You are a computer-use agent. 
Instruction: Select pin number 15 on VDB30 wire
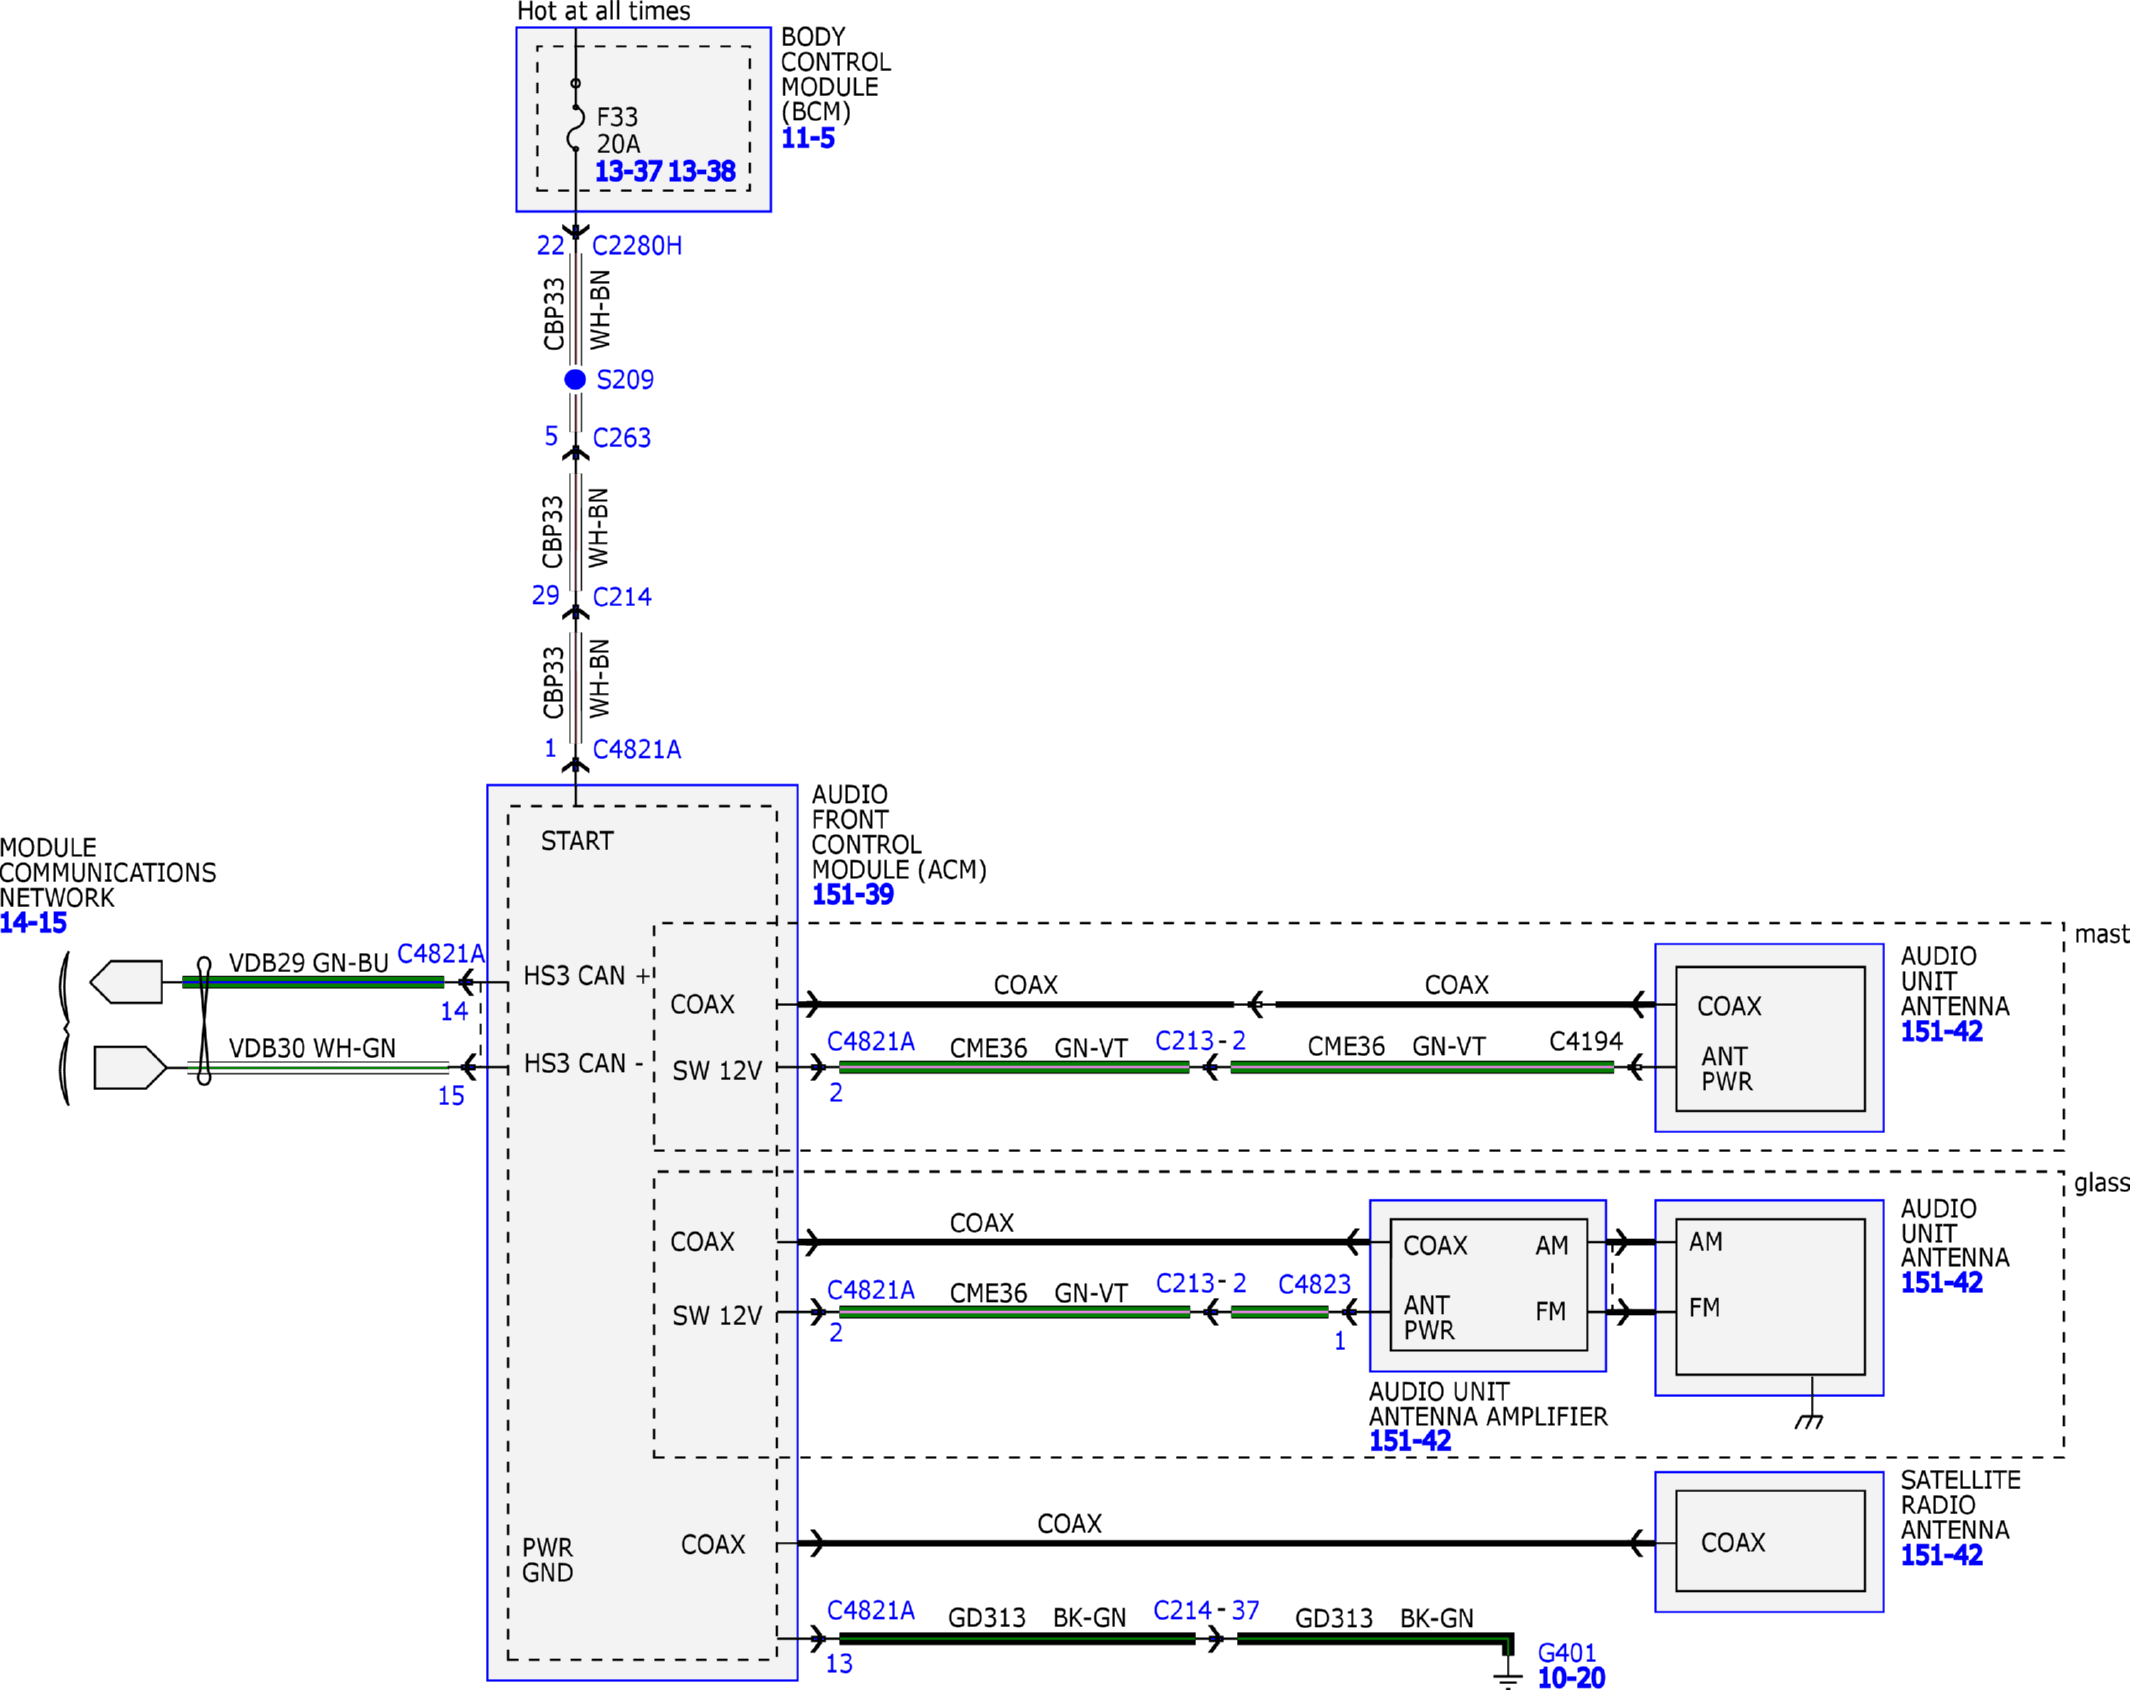click(x=451, y=1097)
